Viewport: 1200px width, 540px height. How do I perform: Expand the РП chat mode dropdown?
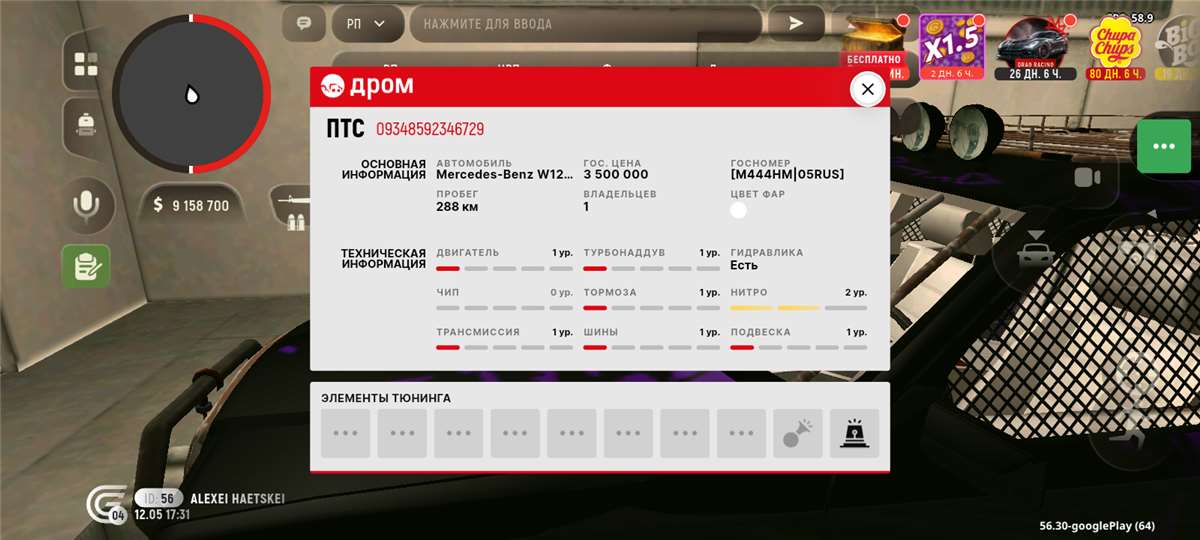(x=367, y=23)
